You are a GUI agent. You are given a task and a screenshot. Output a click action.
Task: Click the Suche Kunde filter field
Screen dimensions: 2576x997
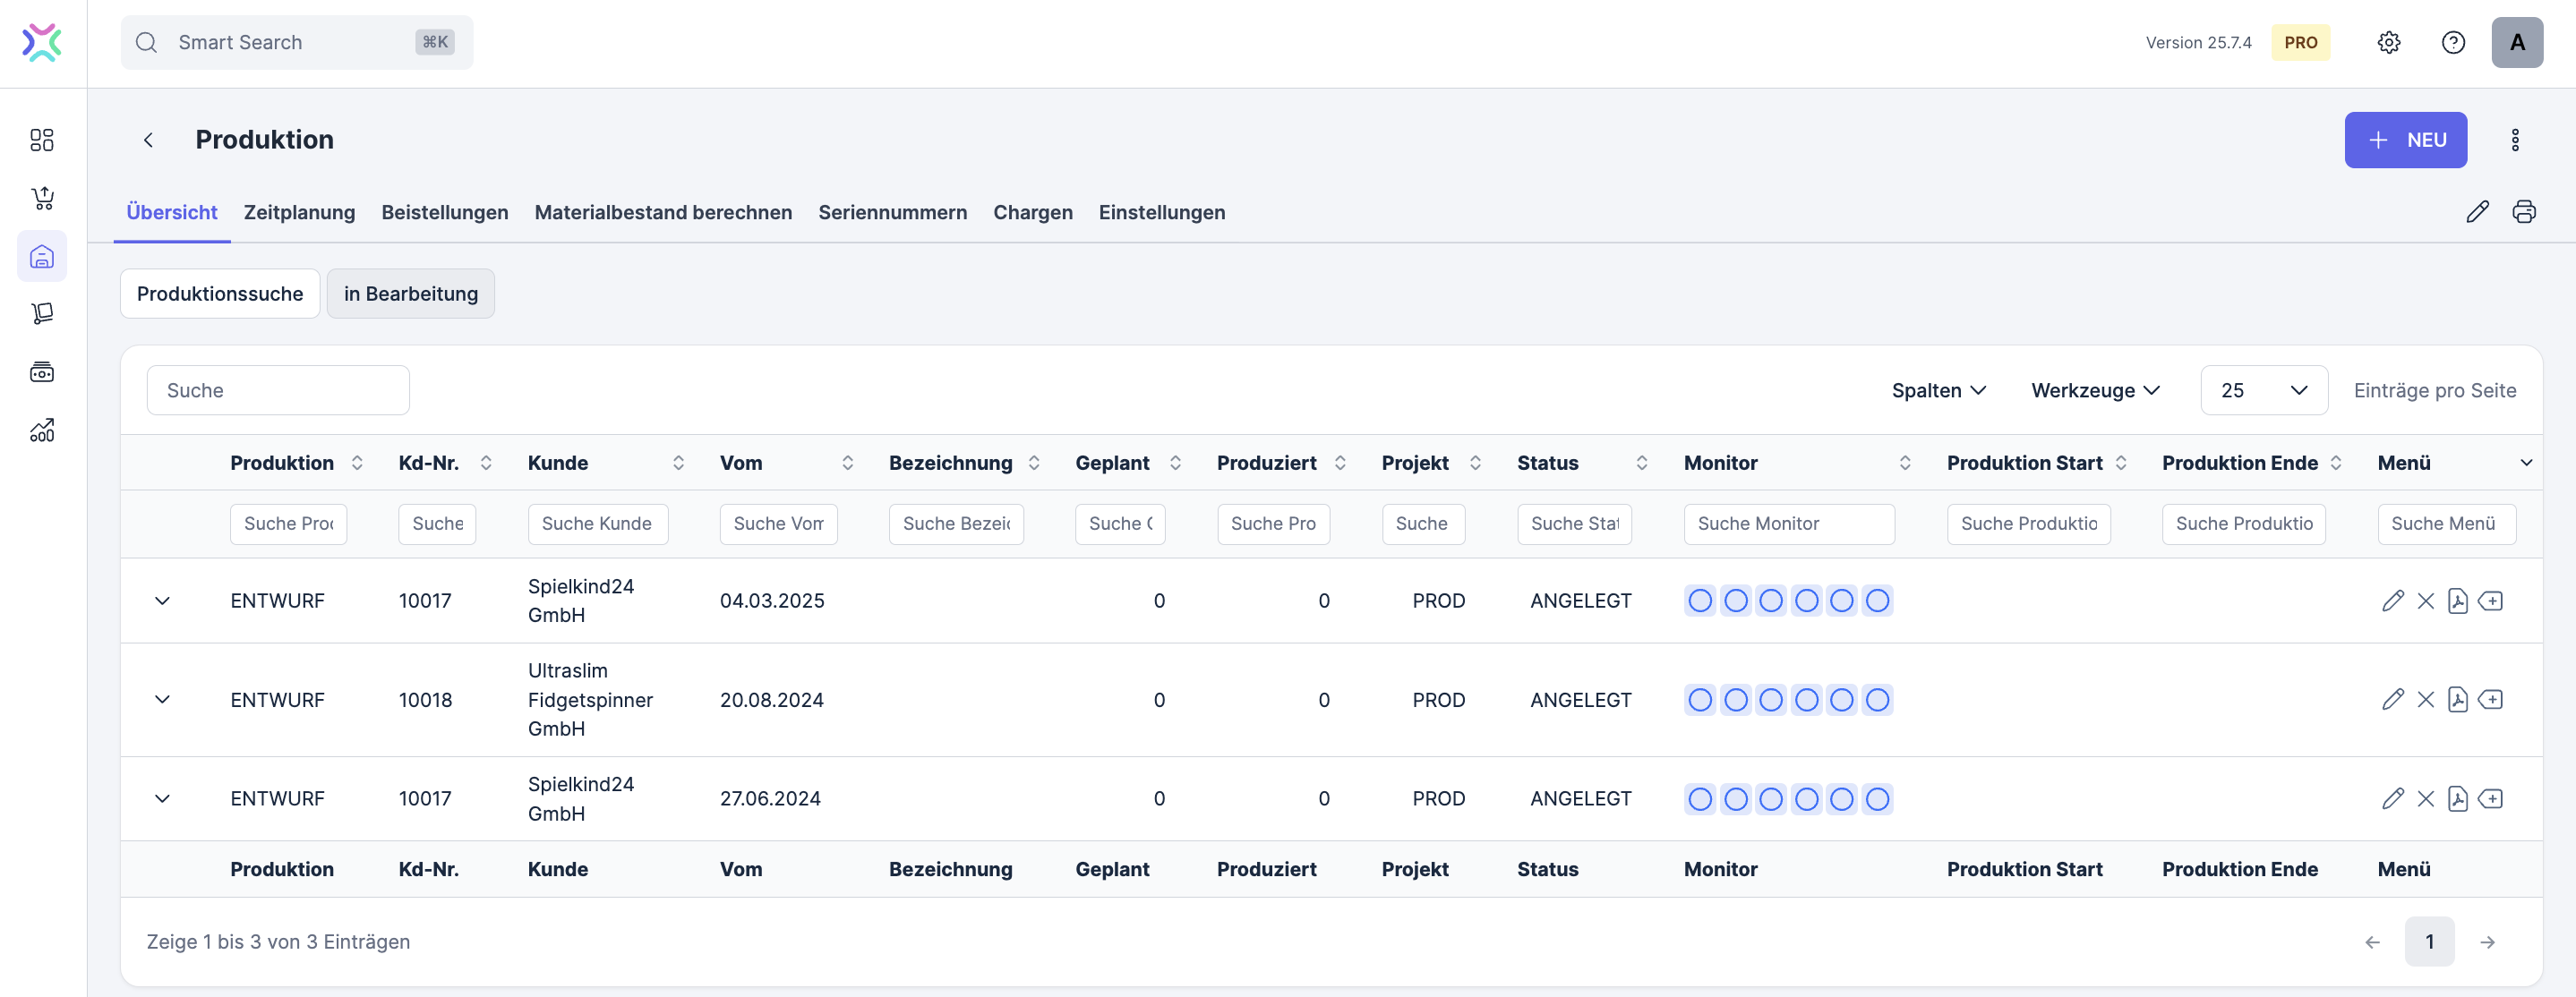click(597, 524)
